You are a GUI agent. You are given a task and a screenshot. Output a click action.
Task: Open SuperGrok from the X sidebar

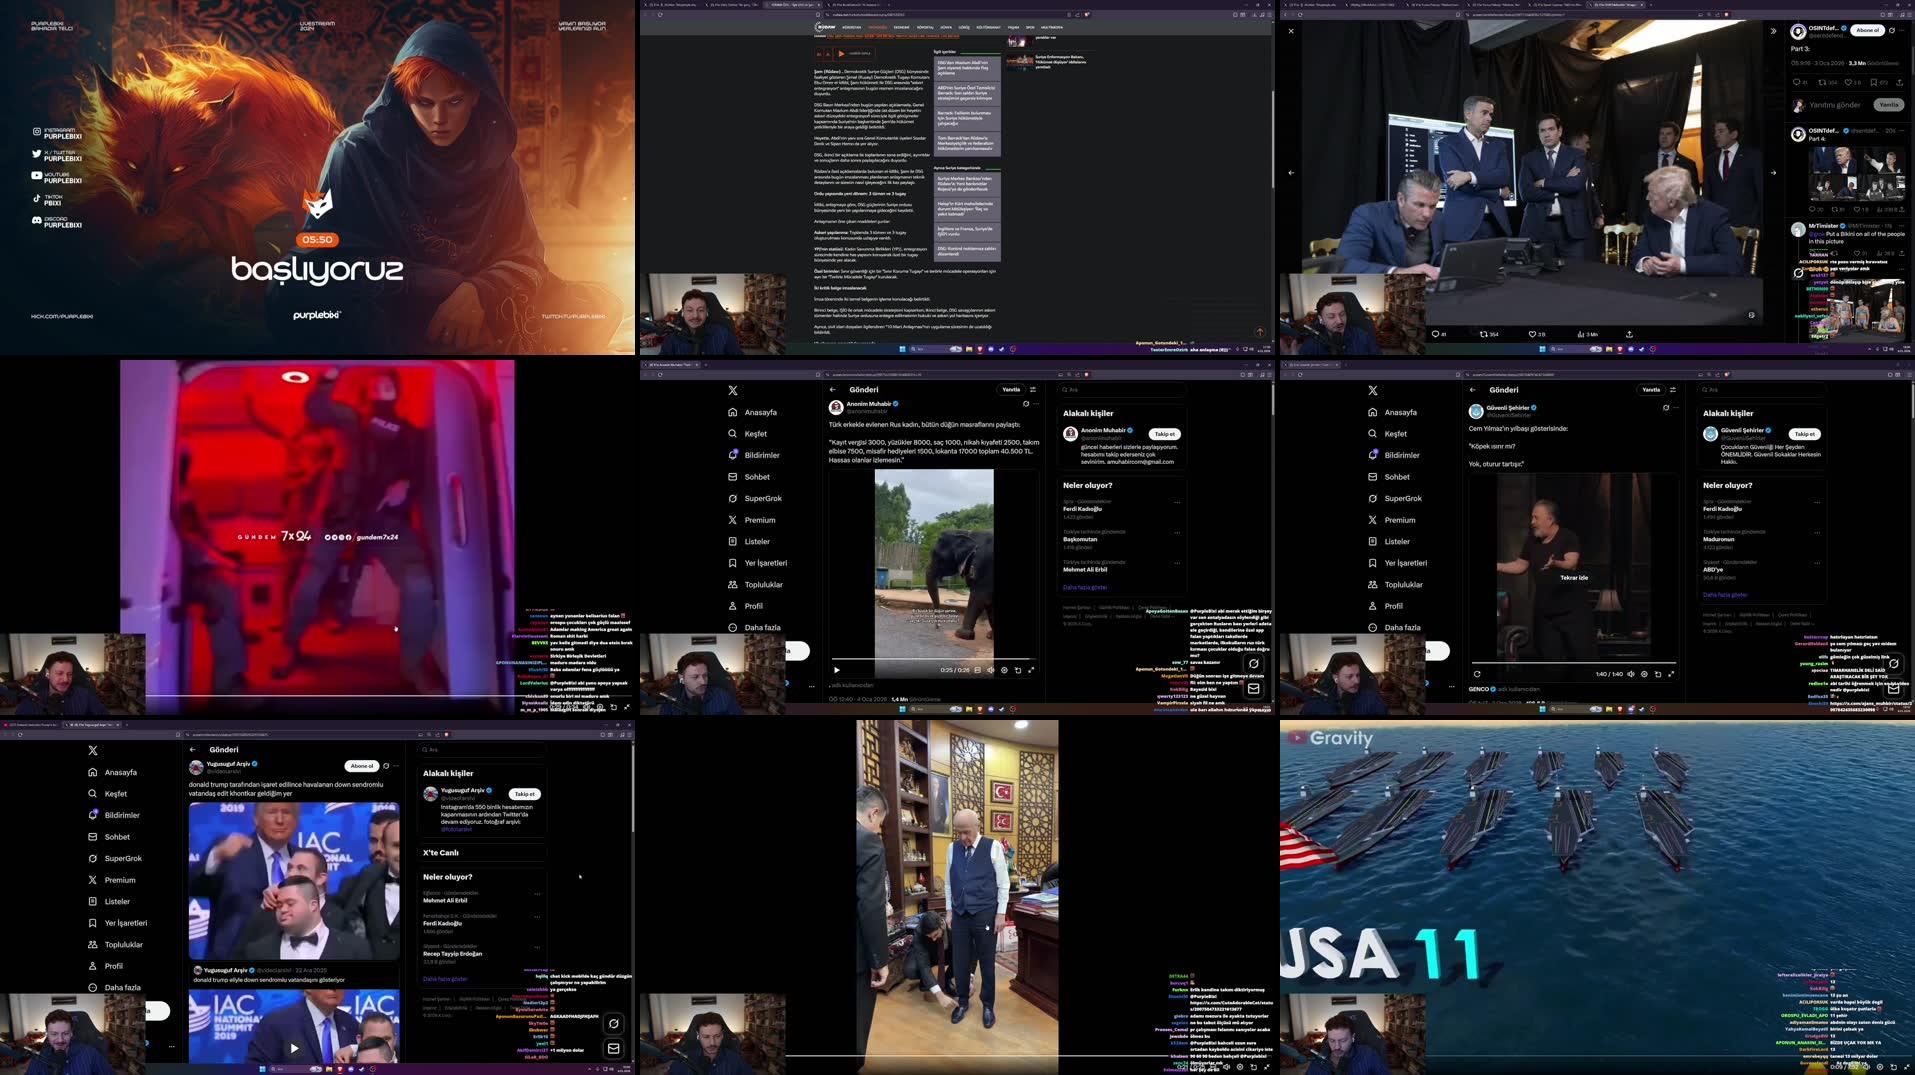click(x=762, y=498)
